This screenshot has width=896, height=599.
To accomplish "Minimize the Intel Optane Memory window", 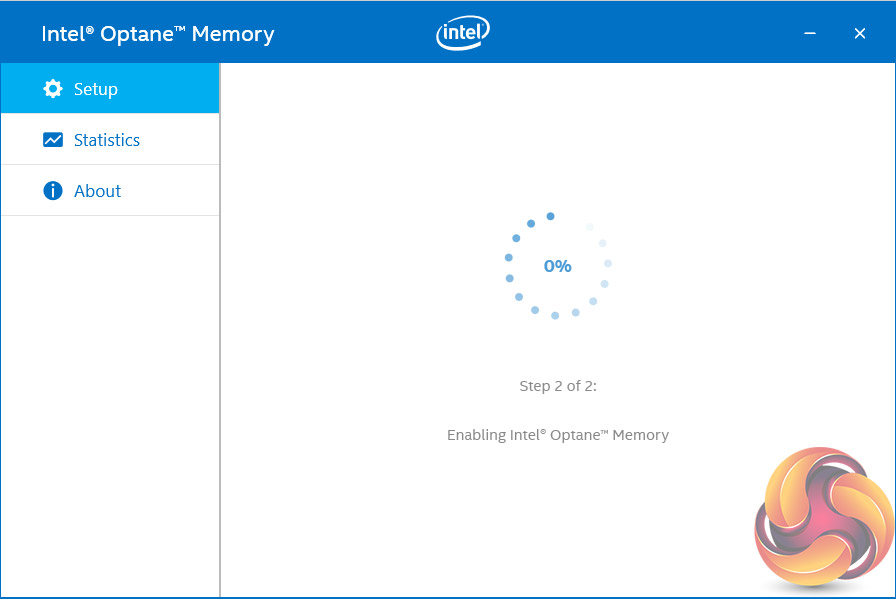I will (x=811, y=34).
